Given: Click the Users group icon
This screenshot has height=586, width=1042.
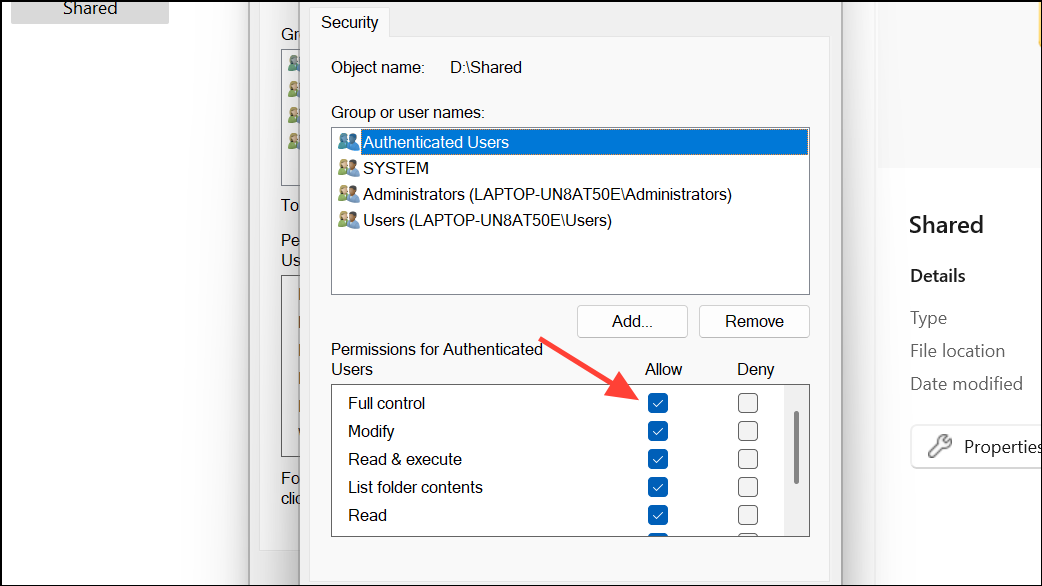Looking at the screenshot, I should (348, 220).
